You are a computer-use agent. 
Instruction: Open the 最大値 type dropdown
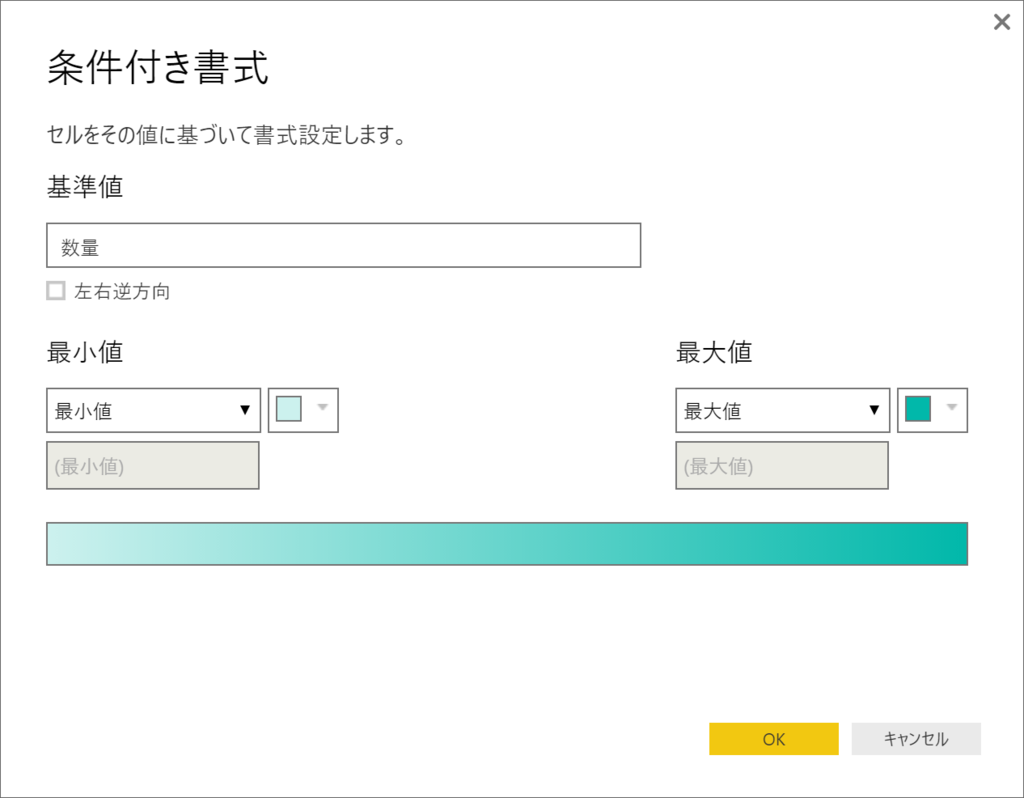tap(782, 411)
